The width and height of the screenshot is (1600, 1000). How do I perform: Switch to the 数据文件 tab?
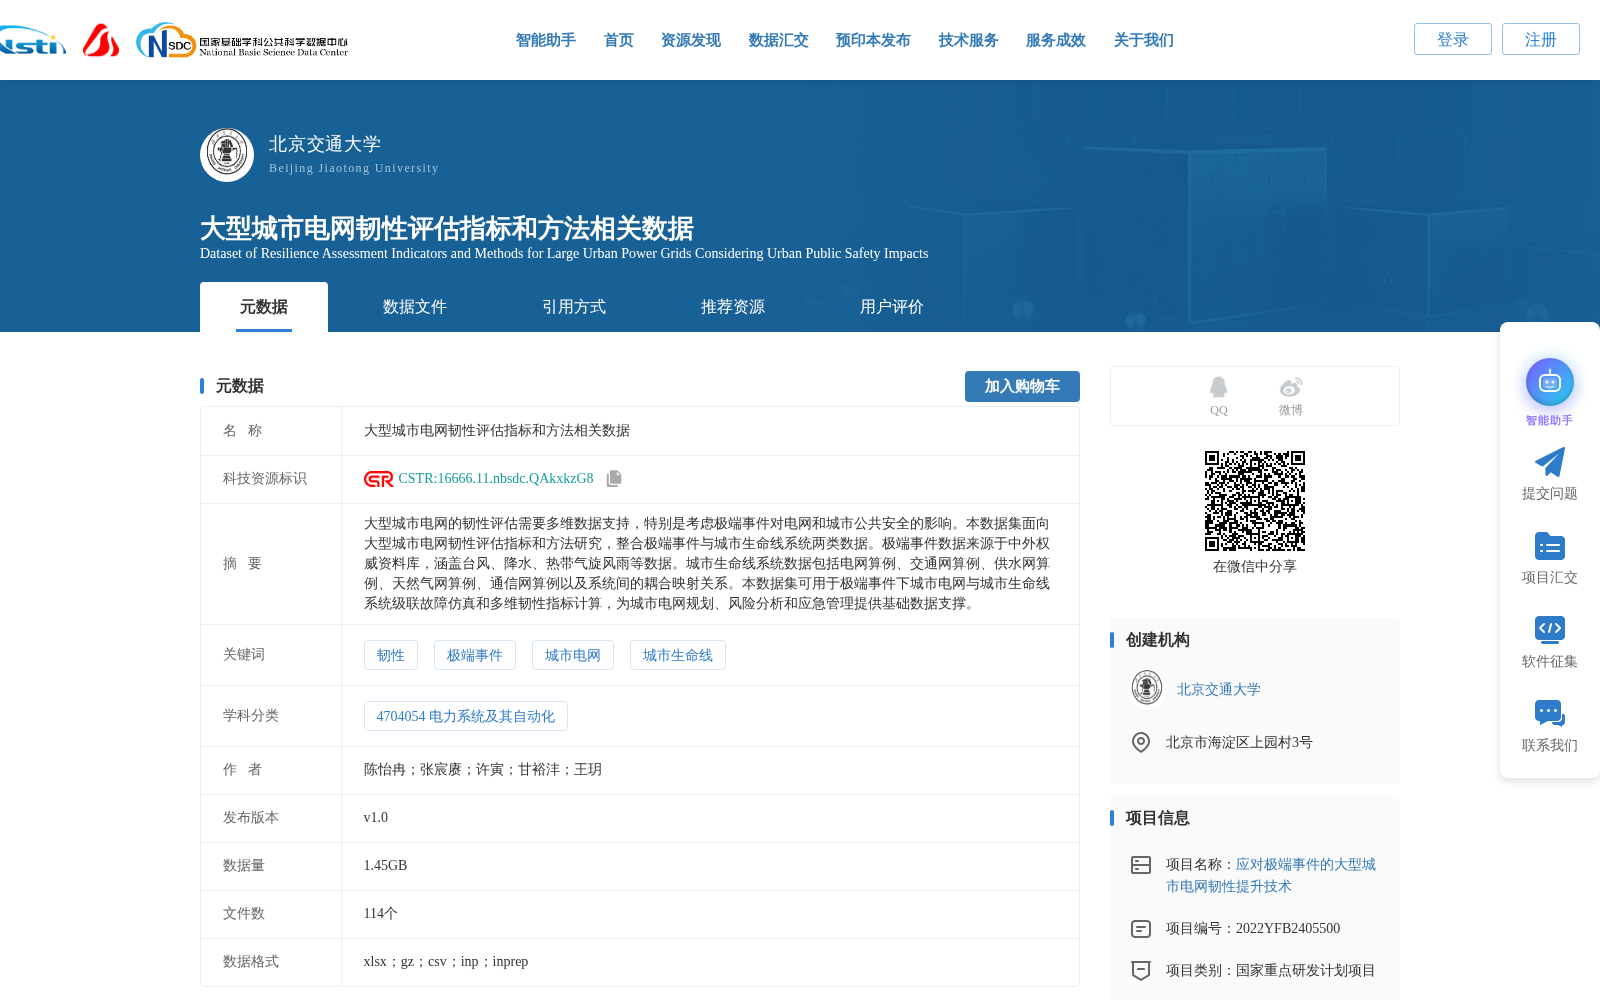click(x=415, y=307)
